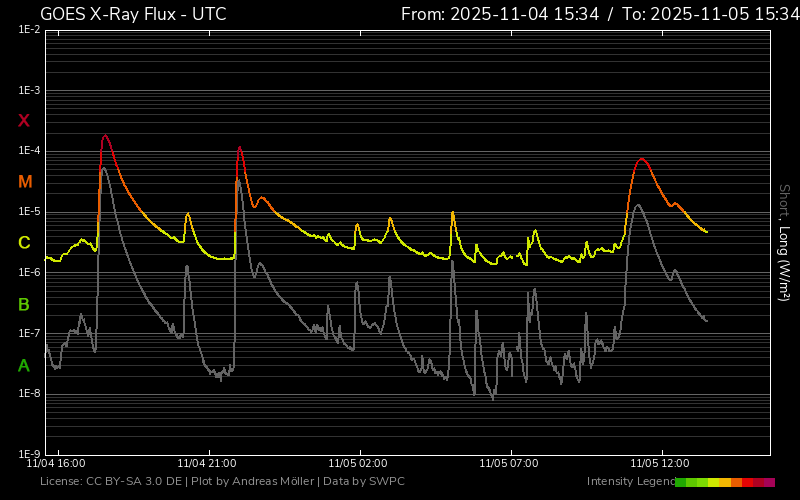Click the Intensity Legend color bar
Image resolution: width=800 pixels, height=500 pixels.
point(724,482)
